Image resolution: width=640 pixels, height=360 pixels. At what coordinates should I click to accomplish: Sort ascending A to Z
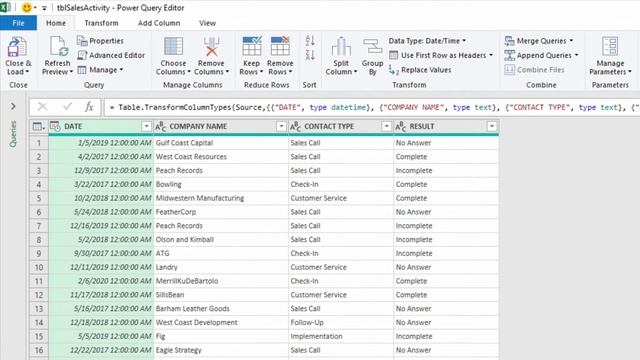point(310,40)
